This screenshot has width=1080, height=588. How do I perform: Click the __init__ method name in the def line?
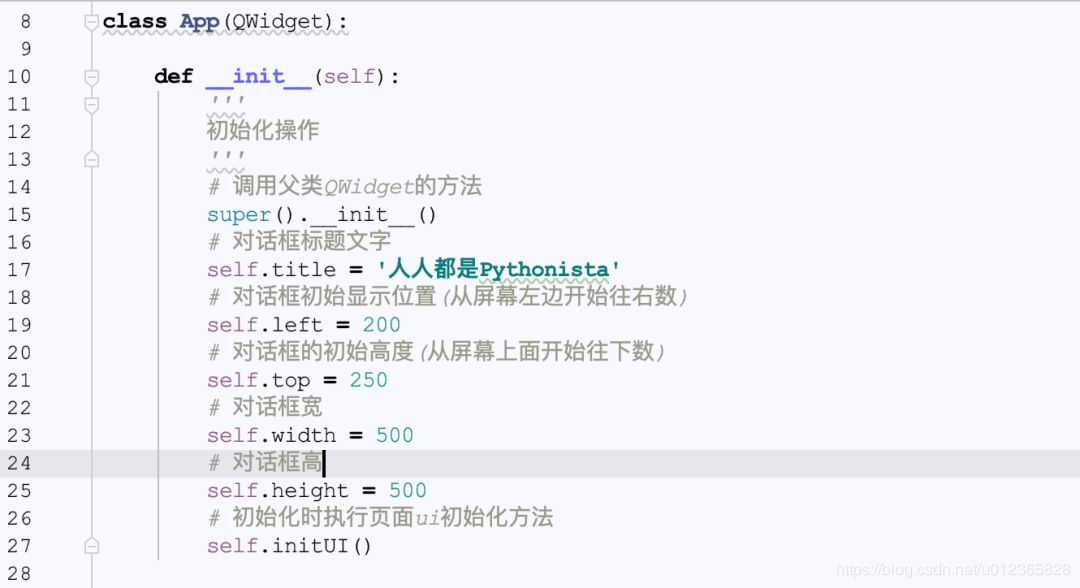pyautogui.click(x=258, y=77)
